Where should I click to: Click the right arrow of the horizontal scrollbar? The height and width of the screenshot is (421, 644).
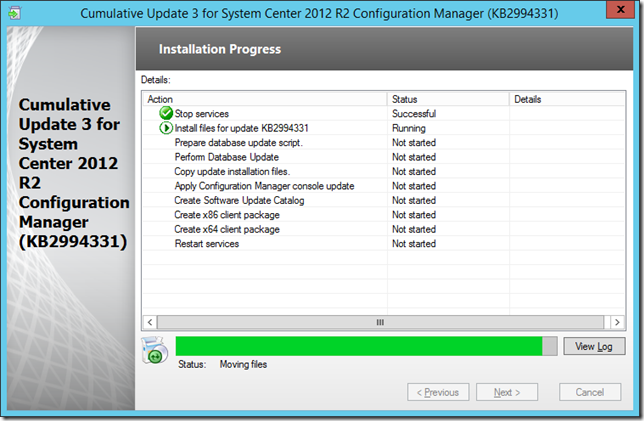click(617, 322)
